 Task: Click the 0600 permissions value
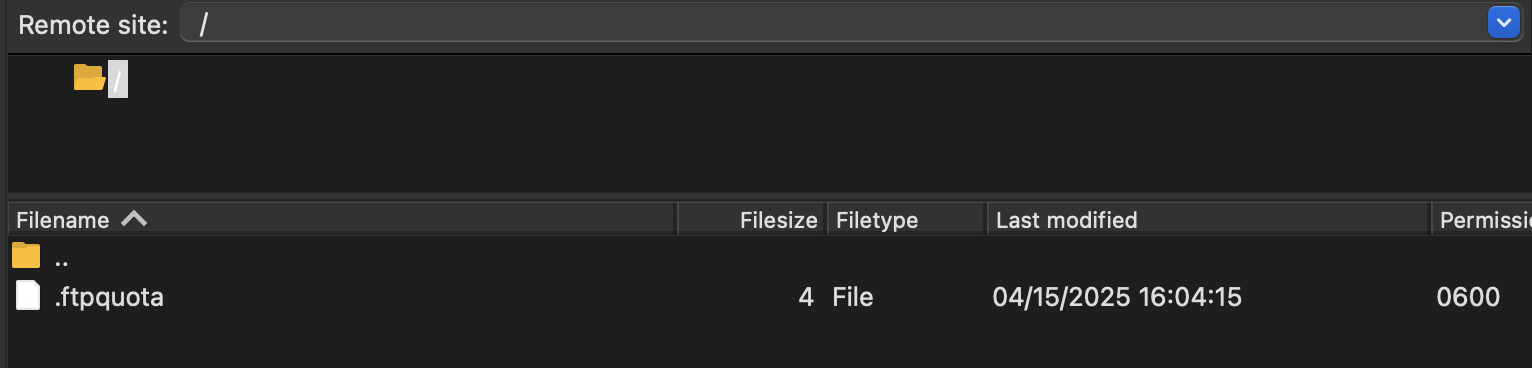pos(1468,297)
